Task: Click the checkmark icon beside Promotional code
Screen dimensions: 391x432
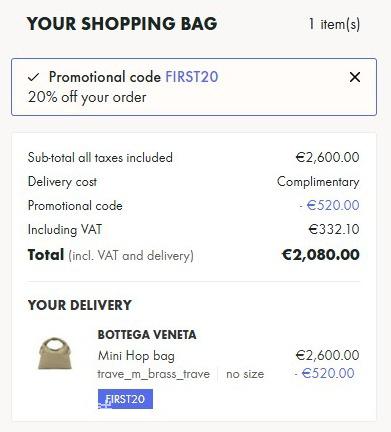Action: pos(34,77)
